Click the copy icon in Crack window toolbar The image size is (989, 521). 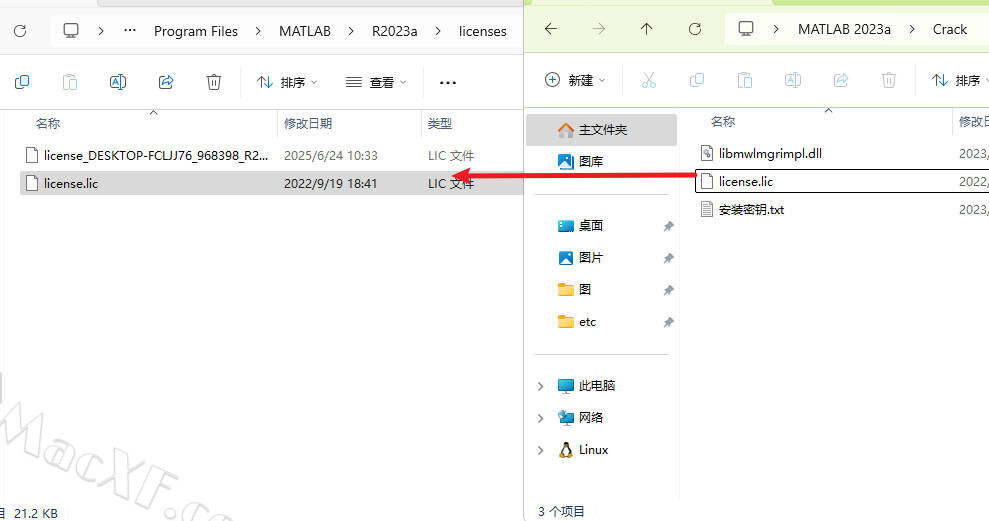point(697,80)
